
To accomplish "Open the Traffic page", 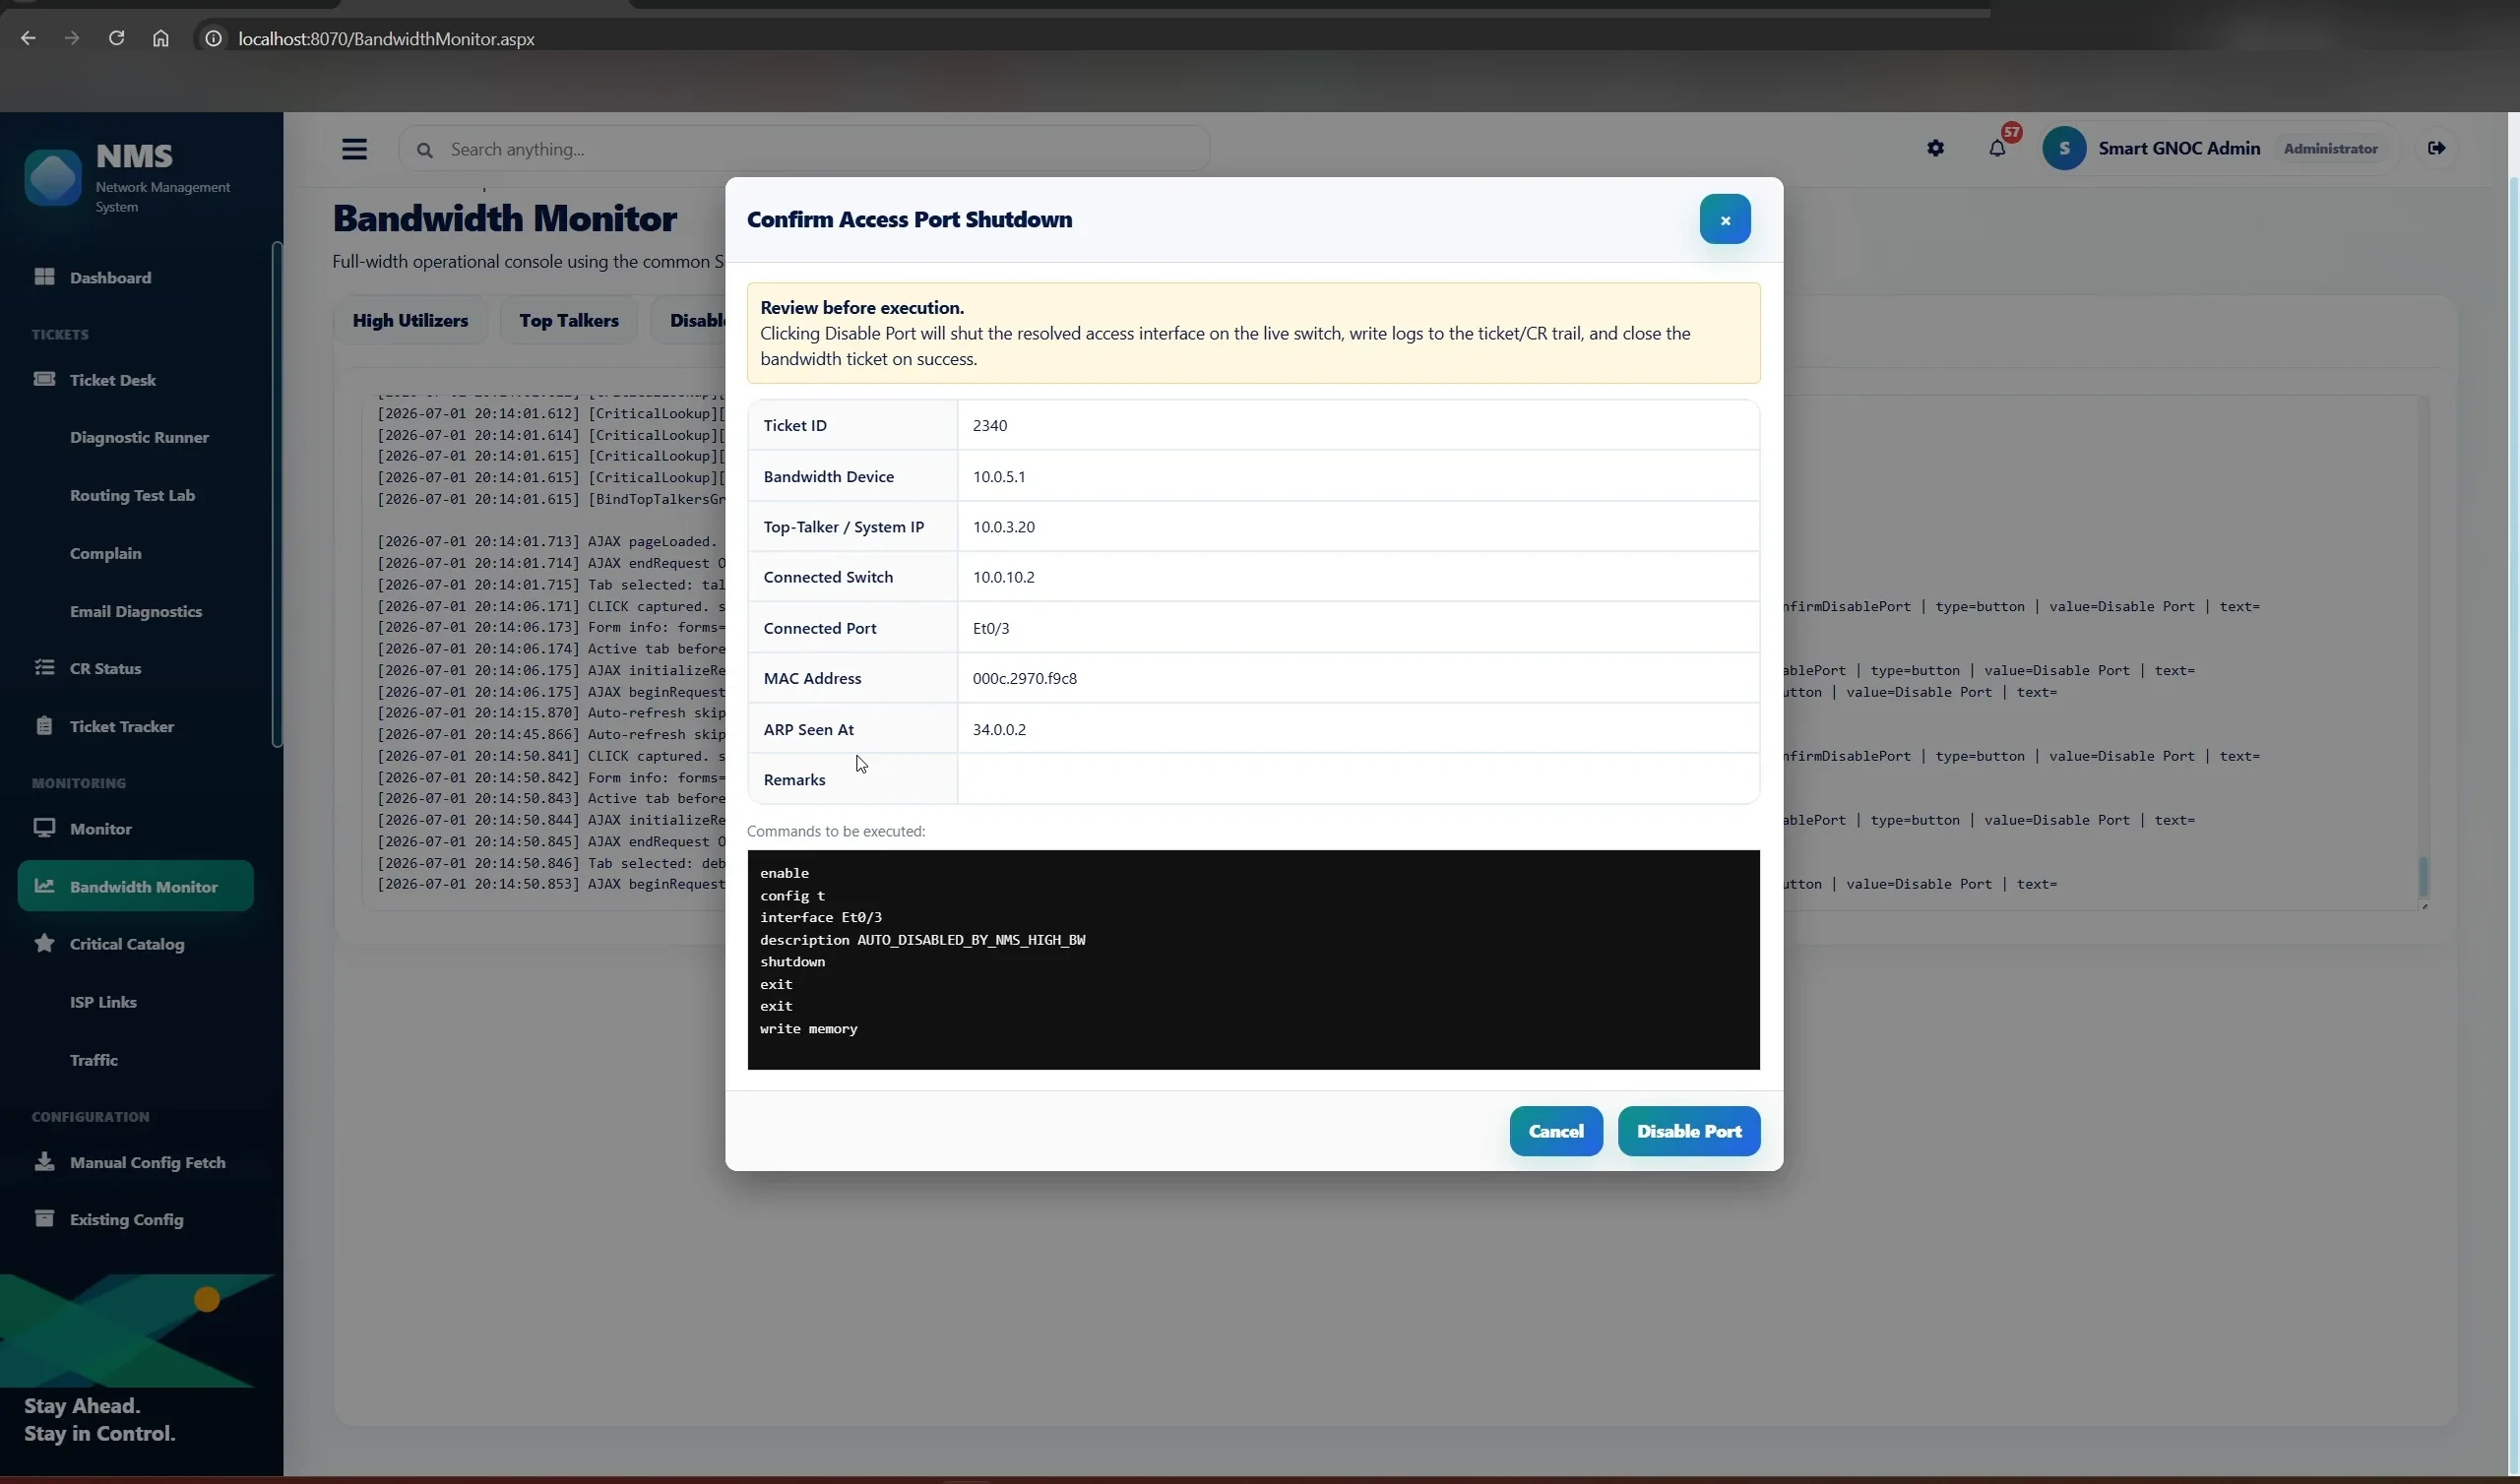I will point(93,1060).
